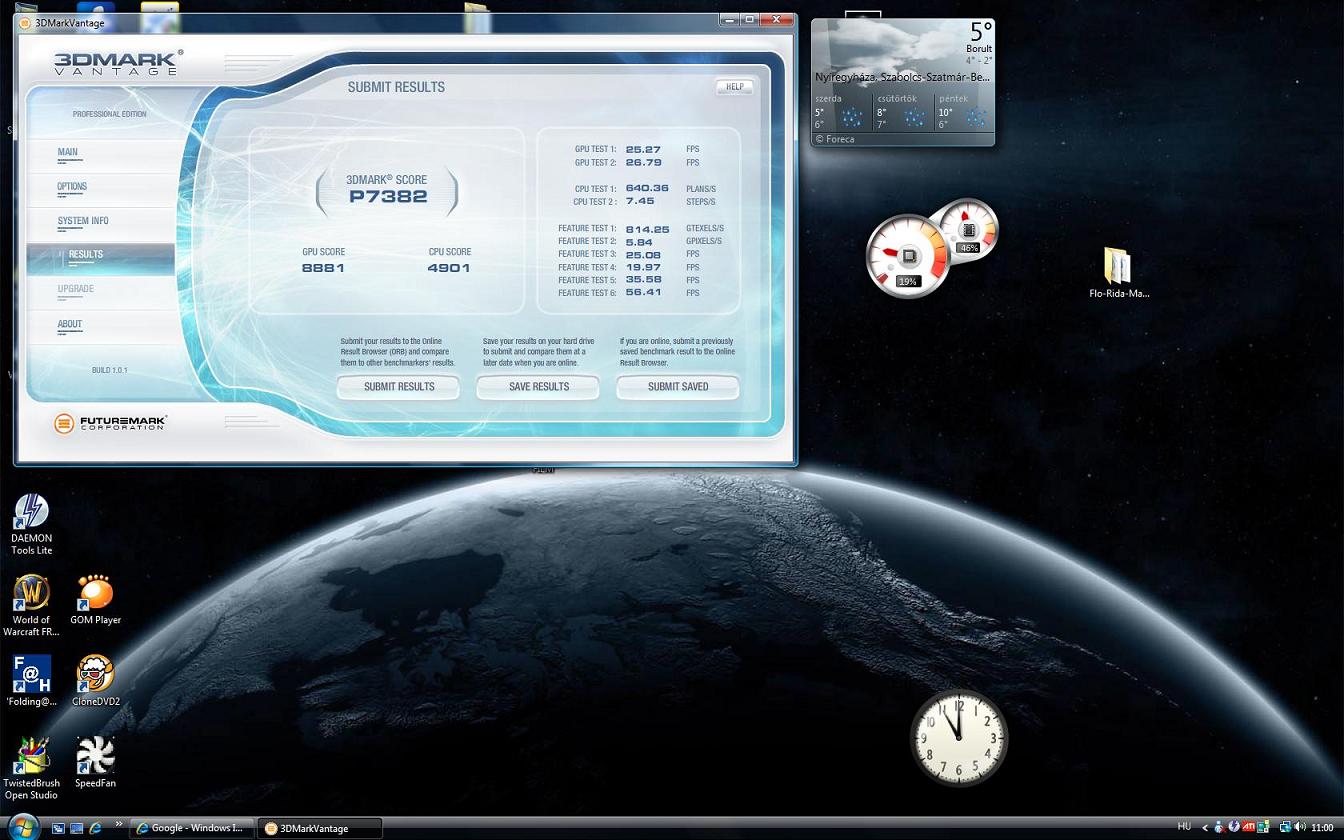Expand quick launch overflow chevron
This screenshot has width=1344, height=840.
pyautogui.click(x=119, y=825)
